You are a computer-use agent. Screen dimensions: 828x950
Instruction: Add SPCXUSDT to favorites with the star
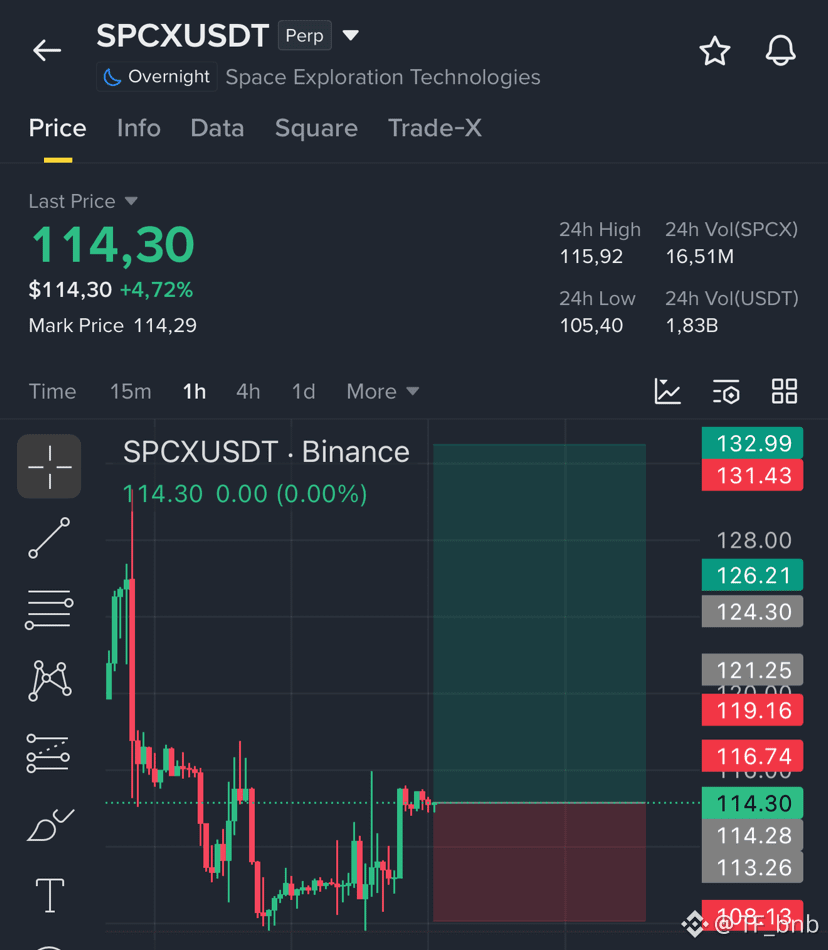(x=715, y=50)
